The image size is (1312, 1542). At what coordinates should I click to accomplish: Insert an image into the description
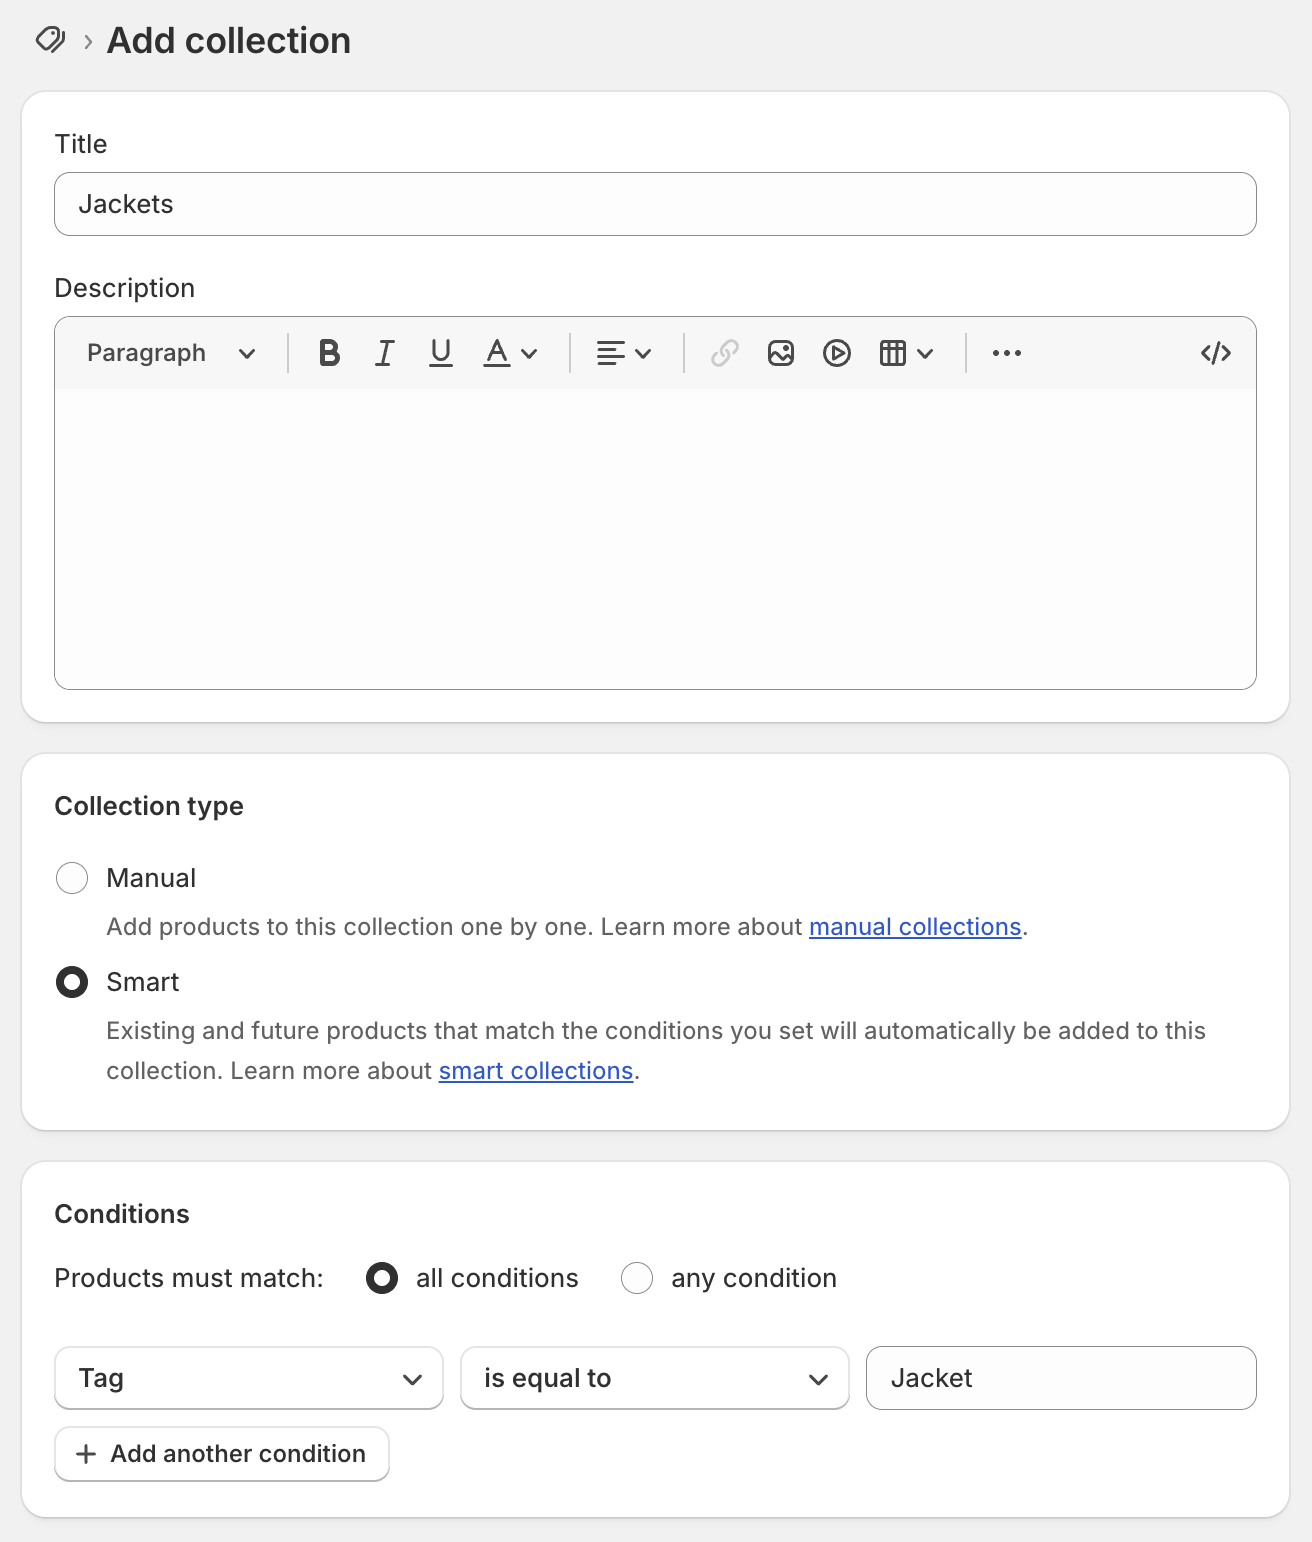781,353
